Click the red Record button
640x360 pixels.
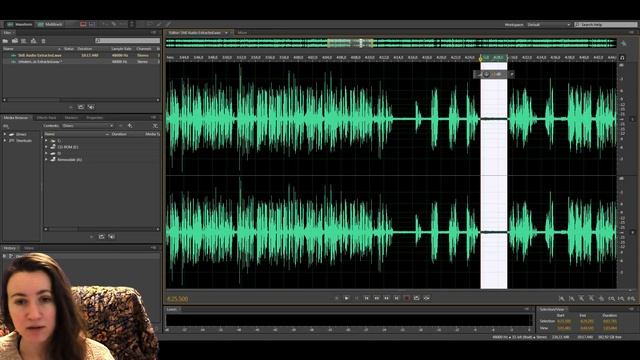coord(407,298)
